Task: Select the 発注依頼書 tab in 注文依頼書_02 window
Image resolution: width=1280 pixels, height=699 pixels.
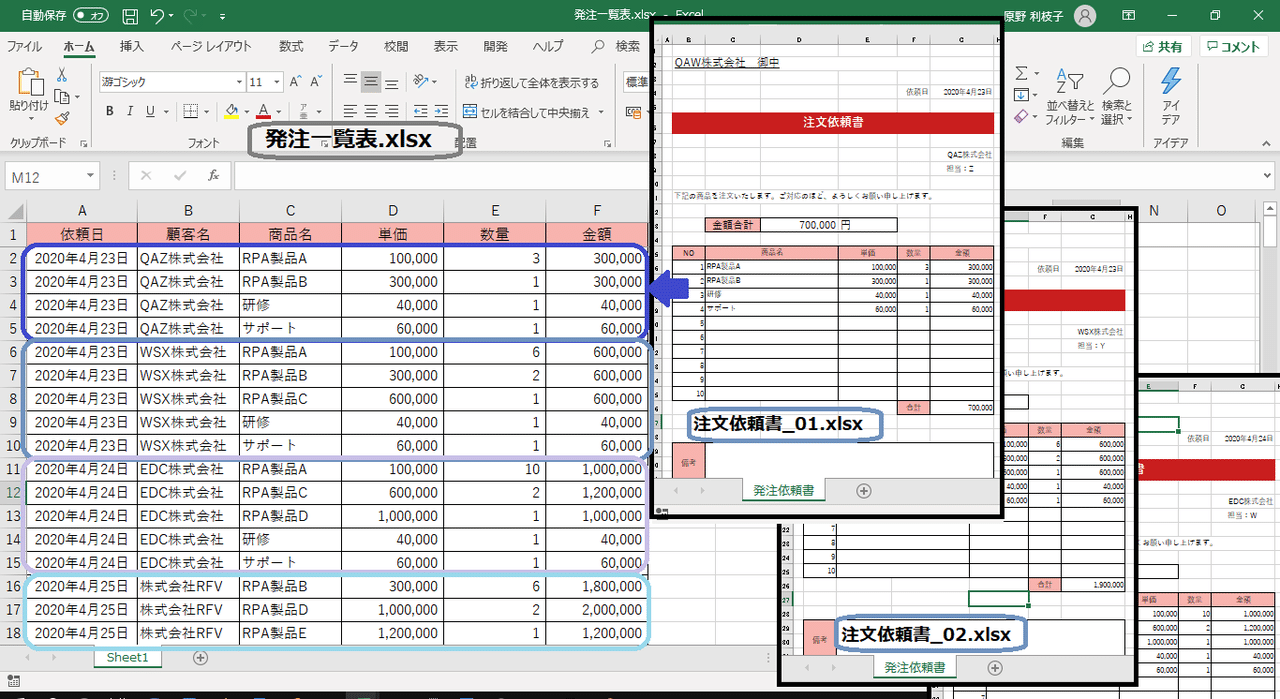Action: (x=913, y=667)
